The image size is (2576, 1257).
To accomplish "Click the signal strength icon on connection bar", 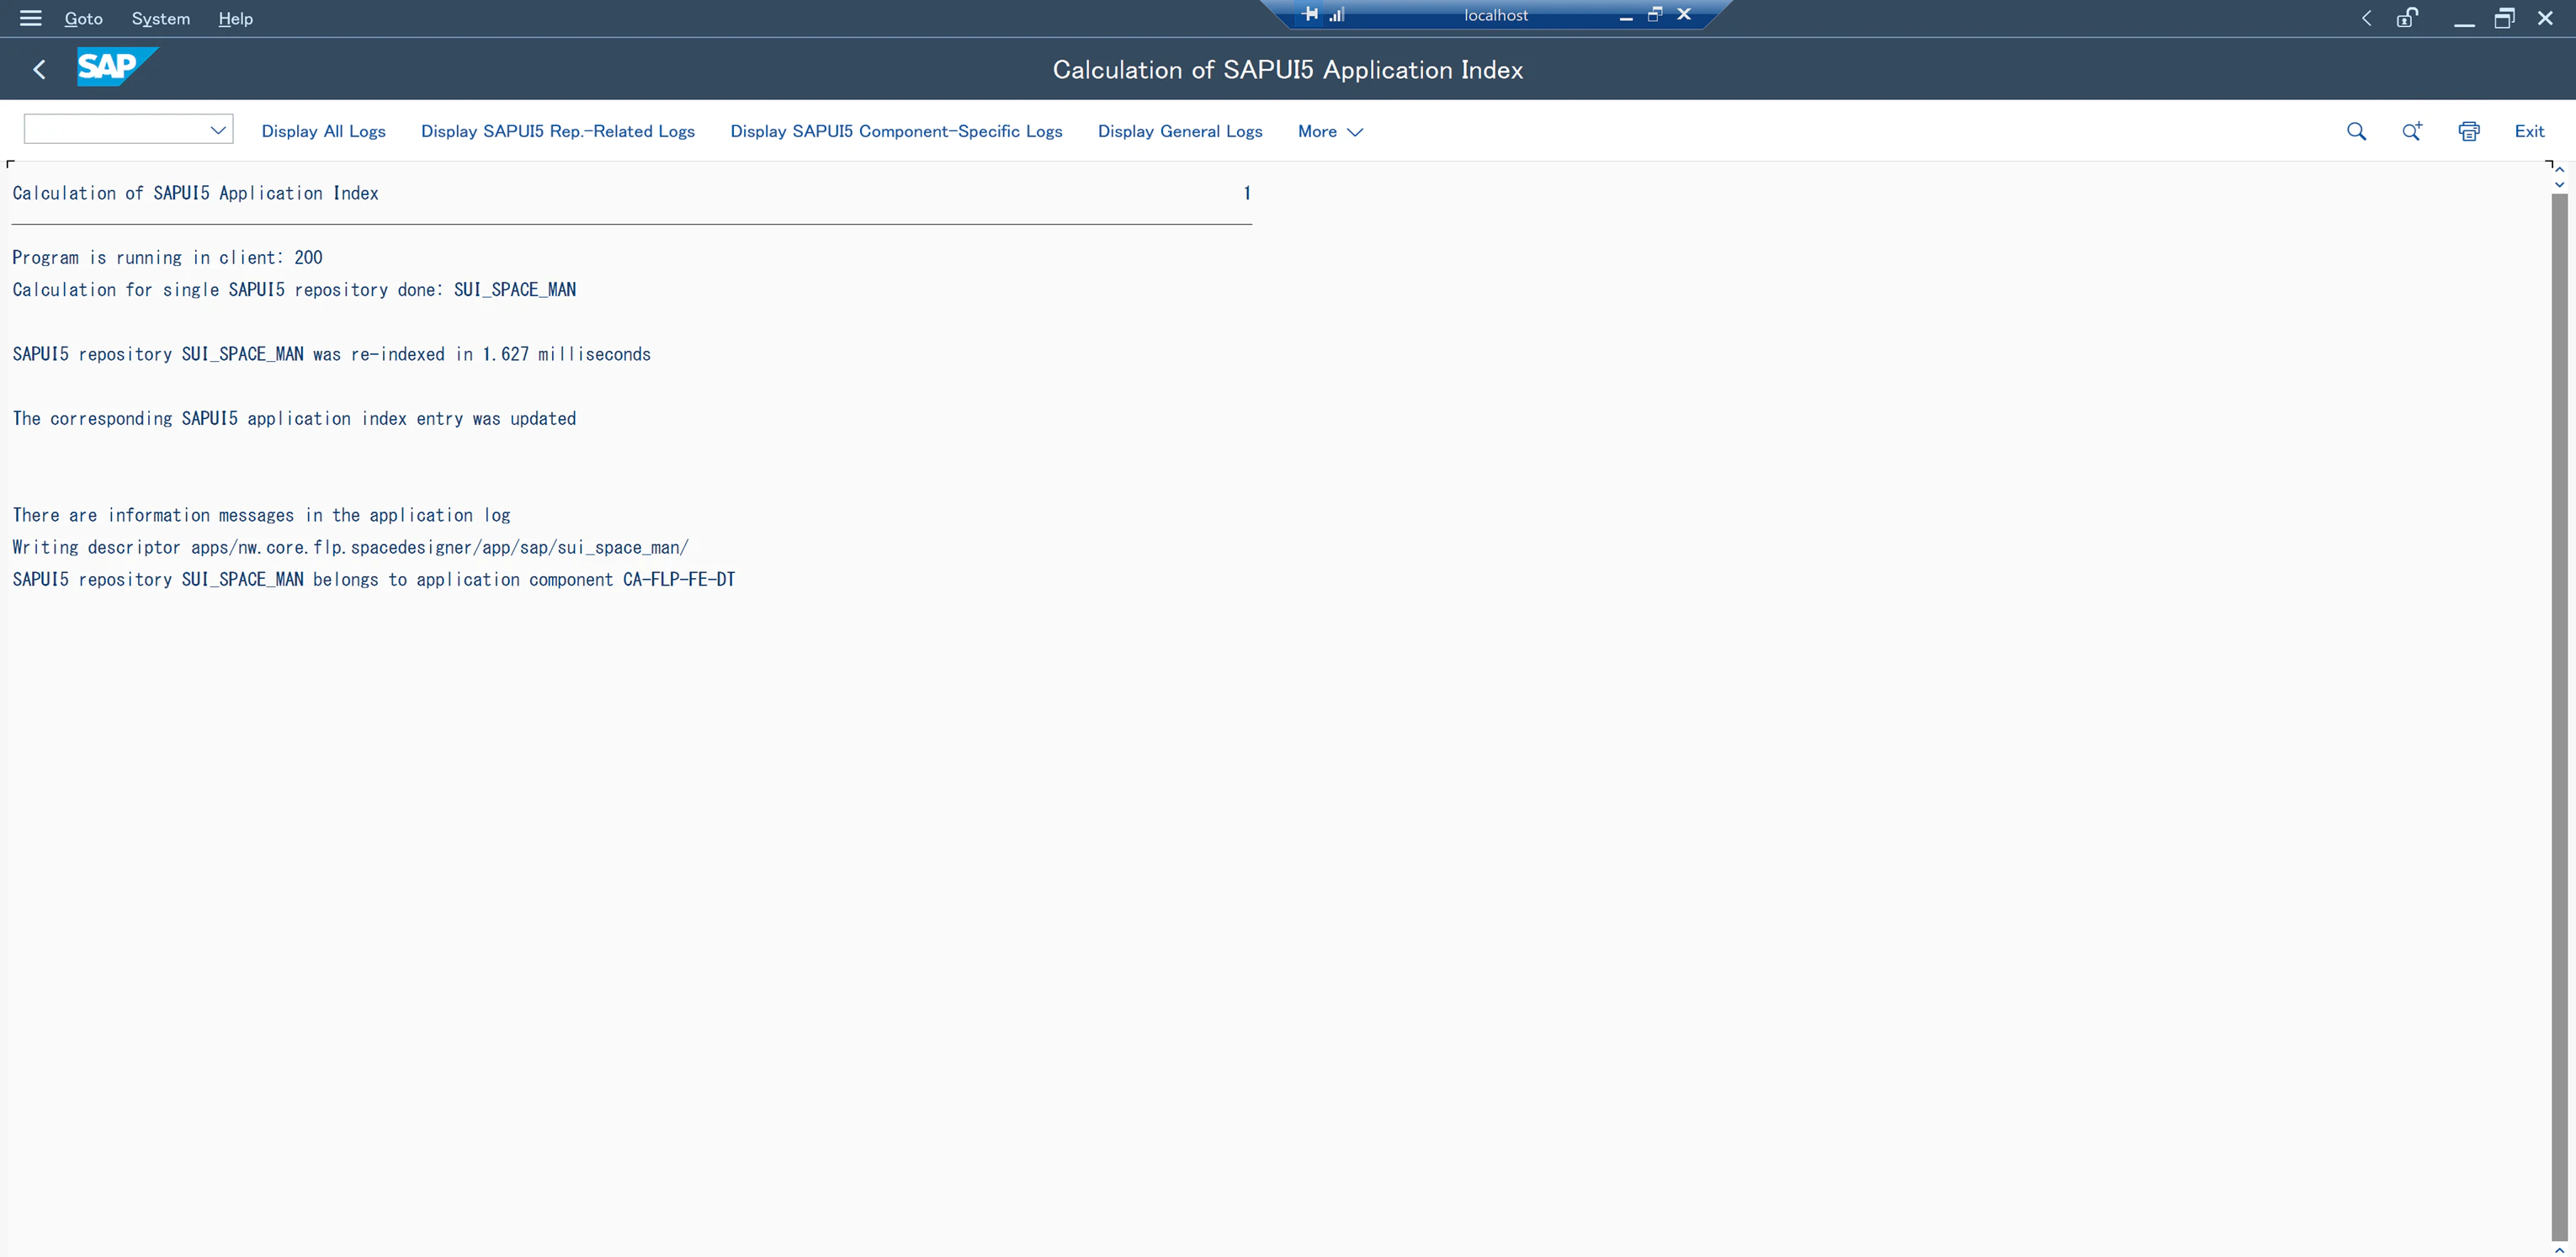I will pos(1336,14).
